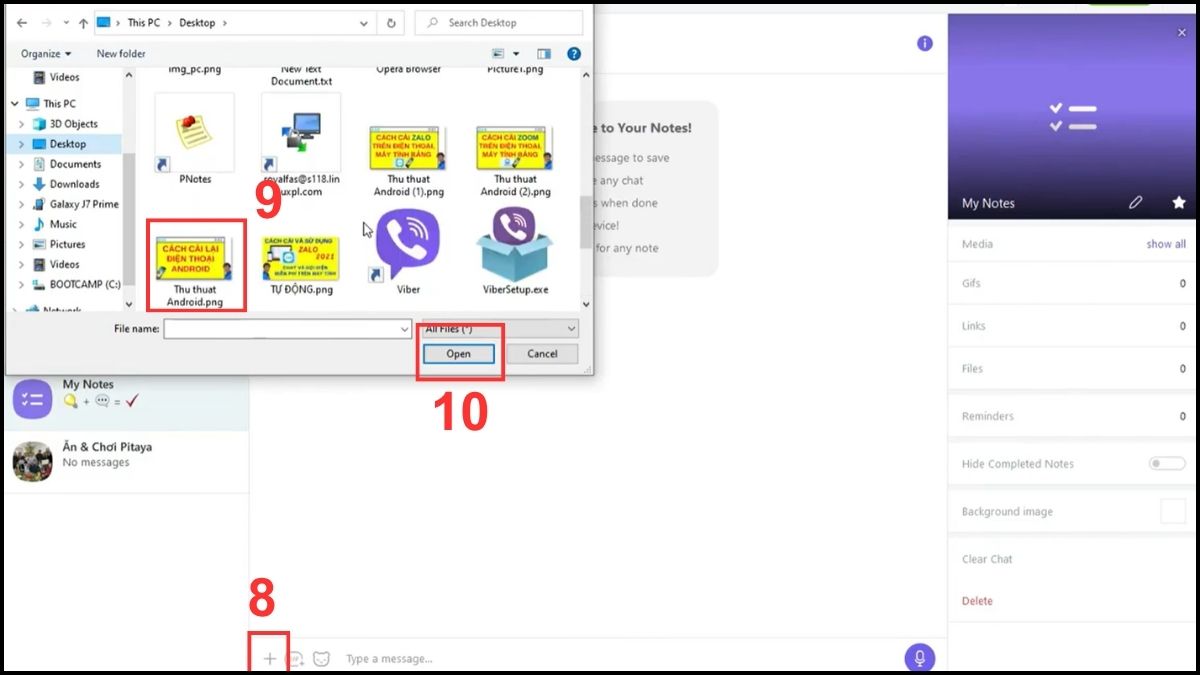The width and height of the screenshot is (1200, 675).
Task: Click the plus attach icon in message bar
Action: [x=269, y=659]
